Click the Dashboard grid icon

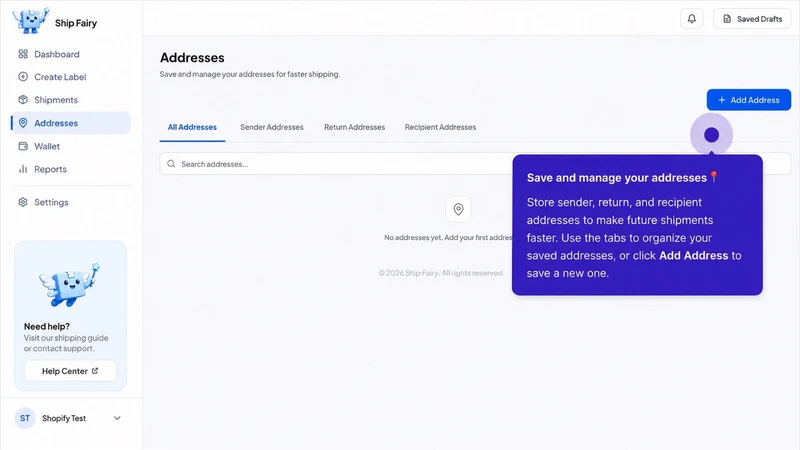click(x=23, y=54)
